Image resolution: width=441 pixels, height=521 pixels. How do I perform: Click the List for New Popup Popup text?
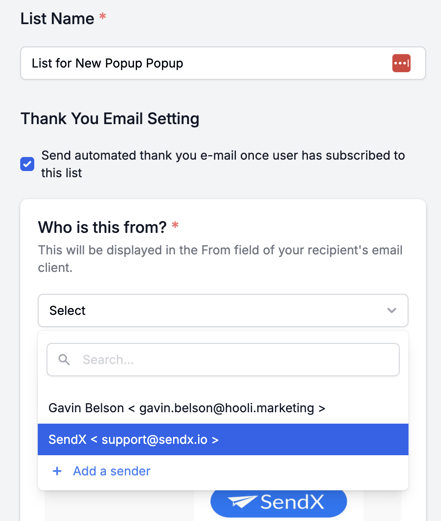click(x=107, y=63)
